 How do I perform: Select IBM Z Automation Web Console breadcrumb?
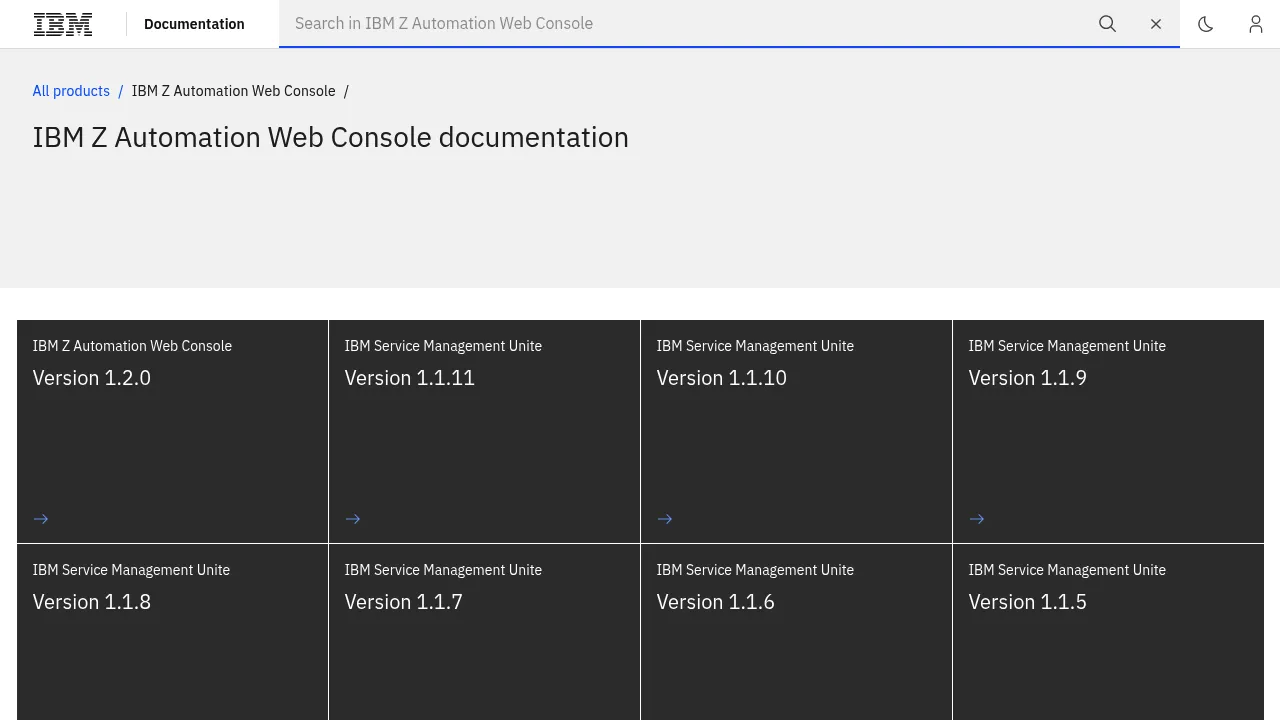(234, 91)
